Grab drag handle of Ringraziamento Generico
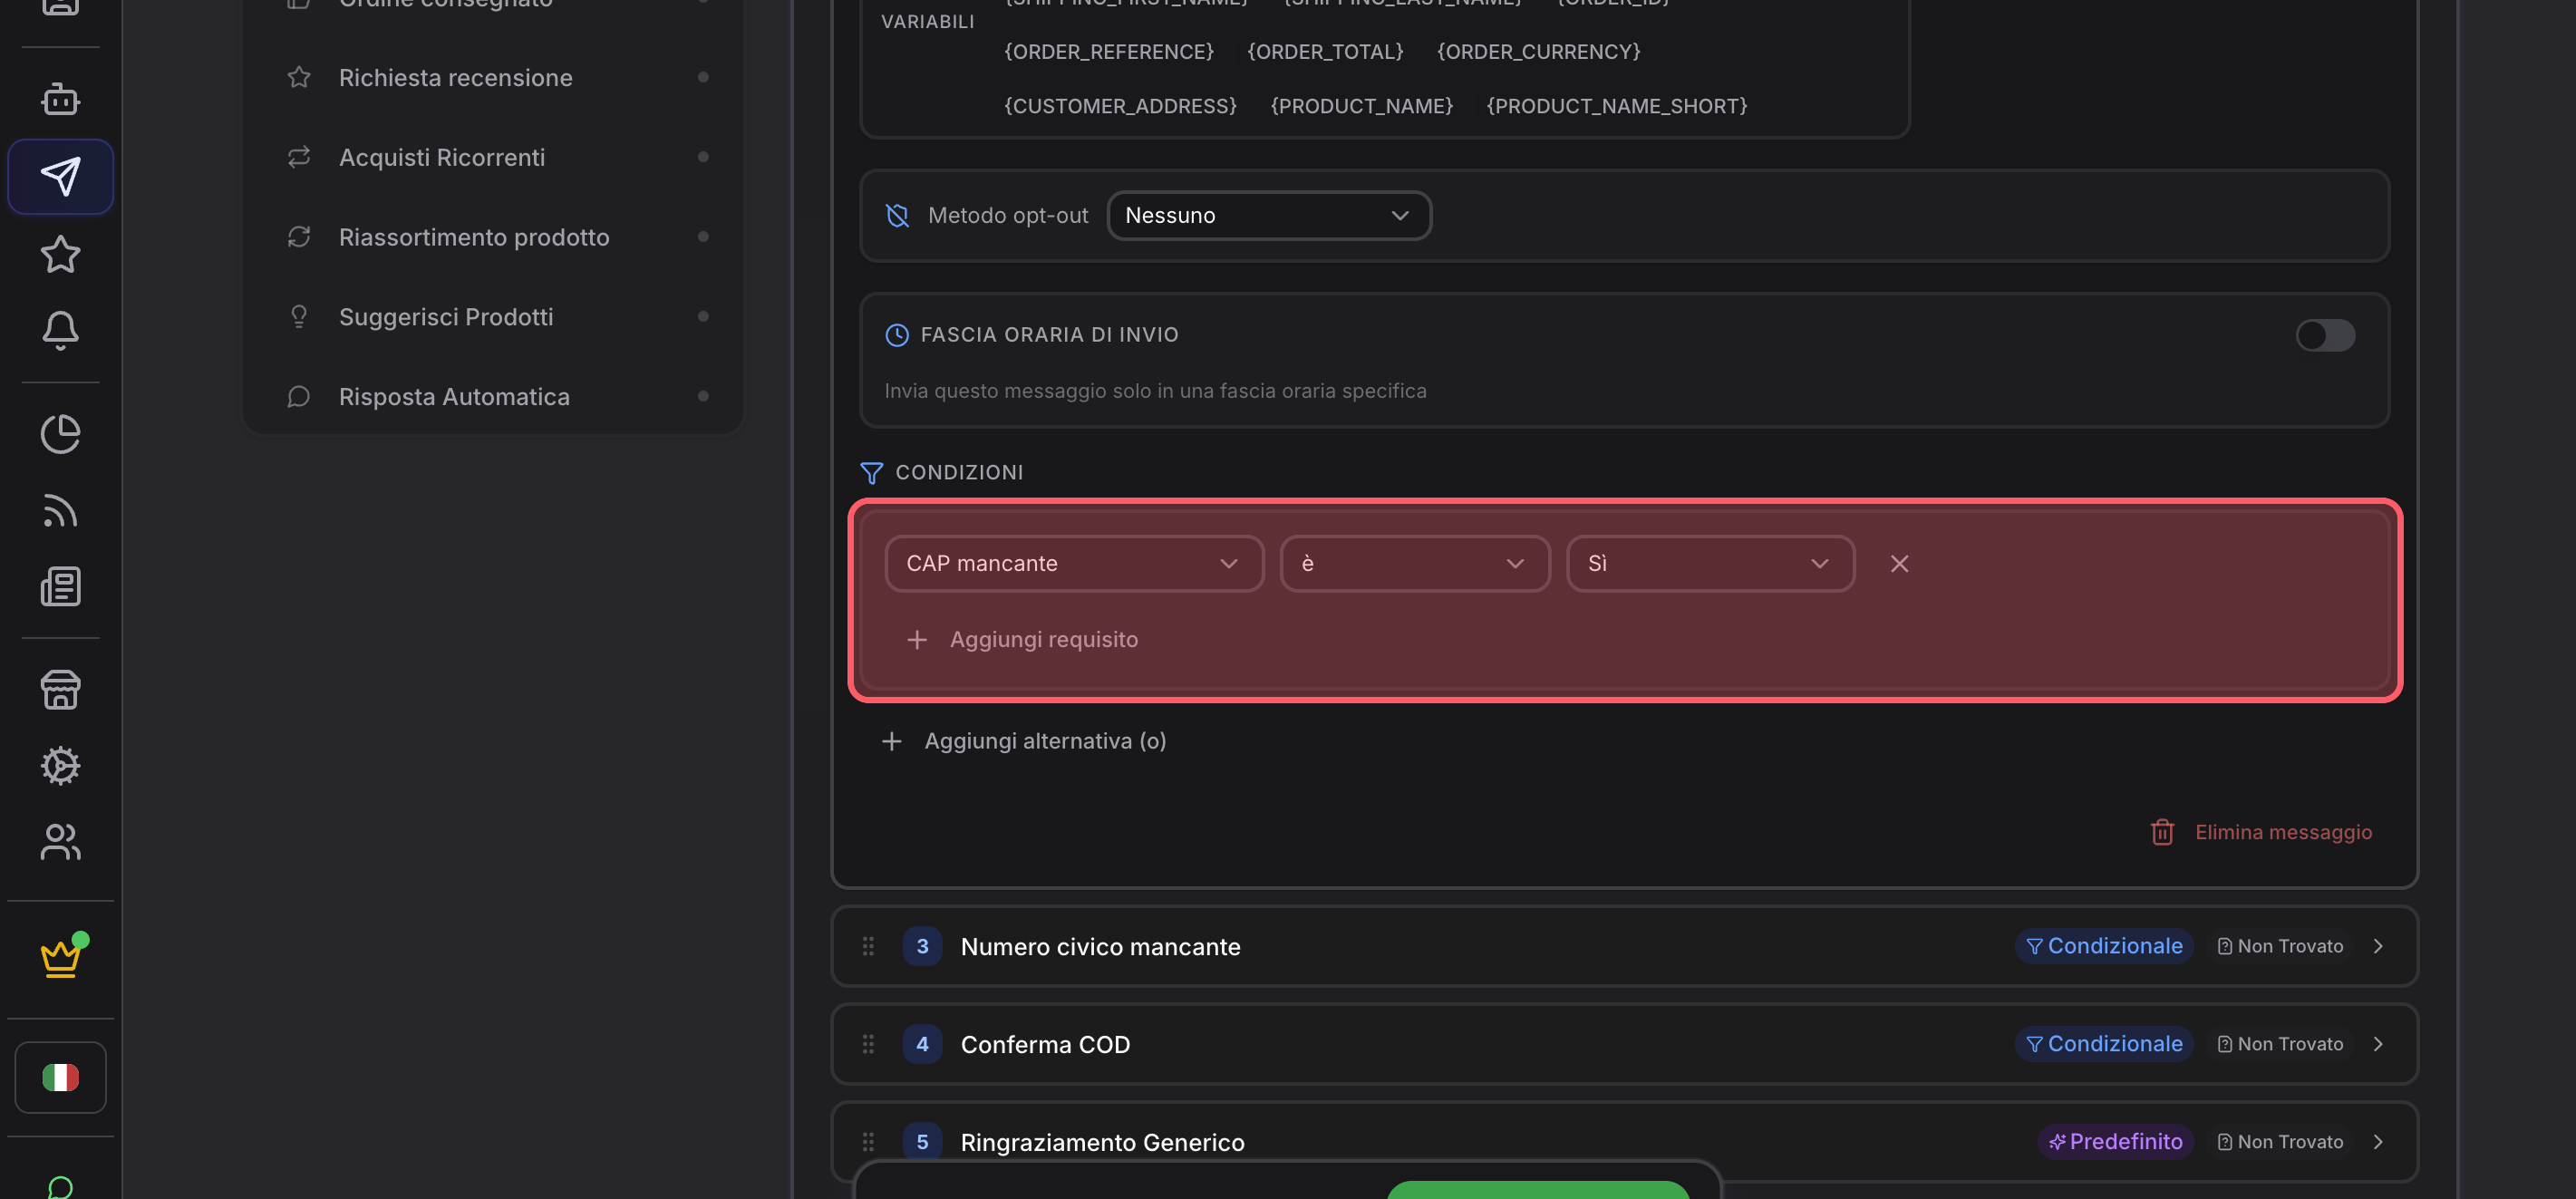The width and height of the screenshot is (2576, 1199). (868, 1142)
